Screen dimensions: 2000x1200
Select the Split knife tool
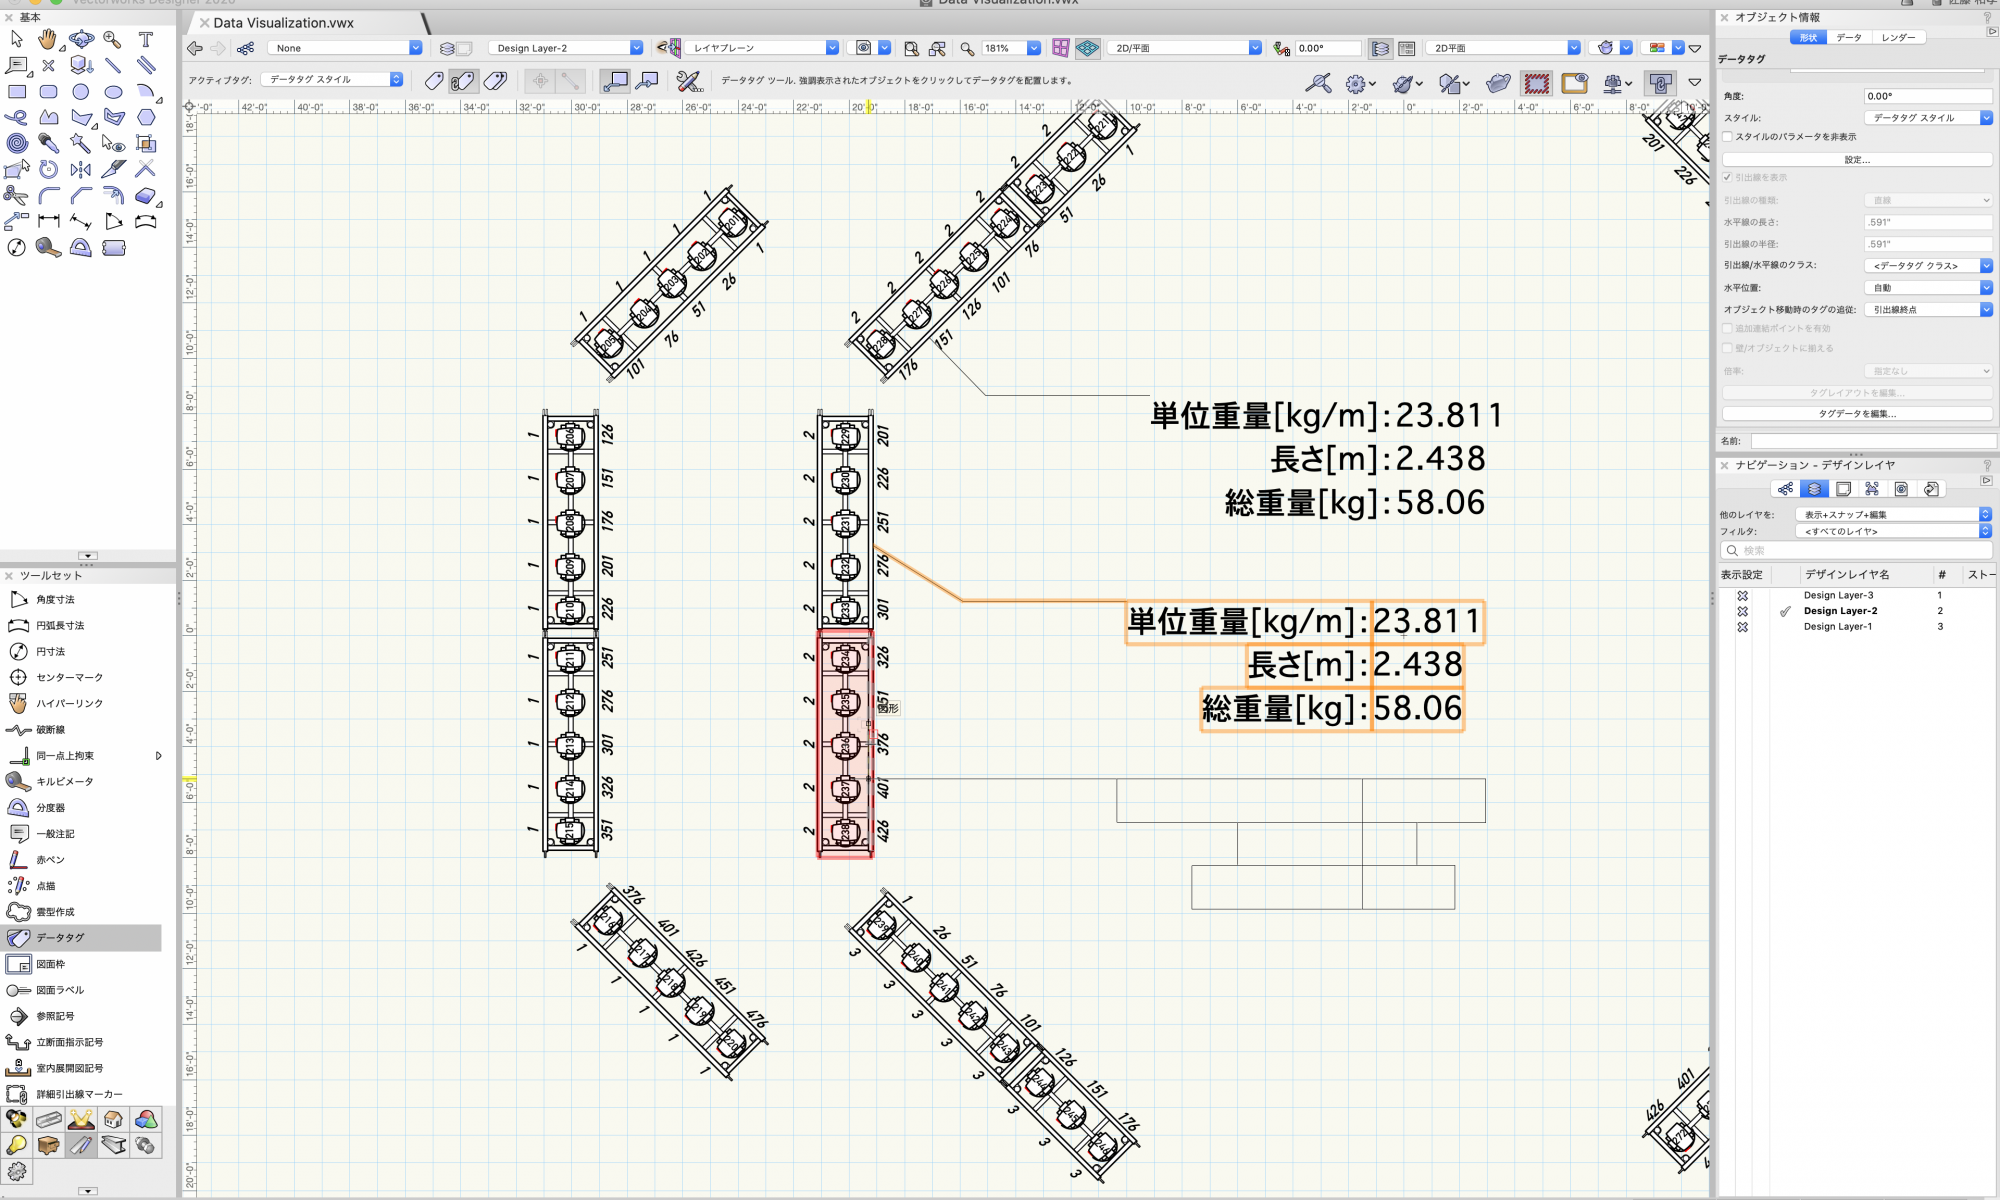tap(113, 169)
